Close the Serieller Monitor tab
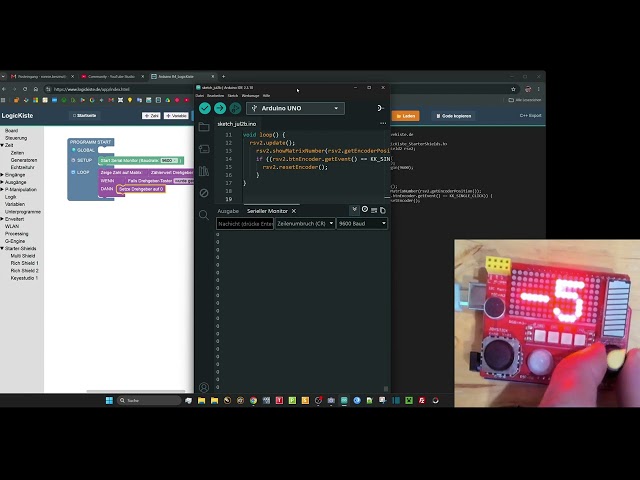 point(294,211)
